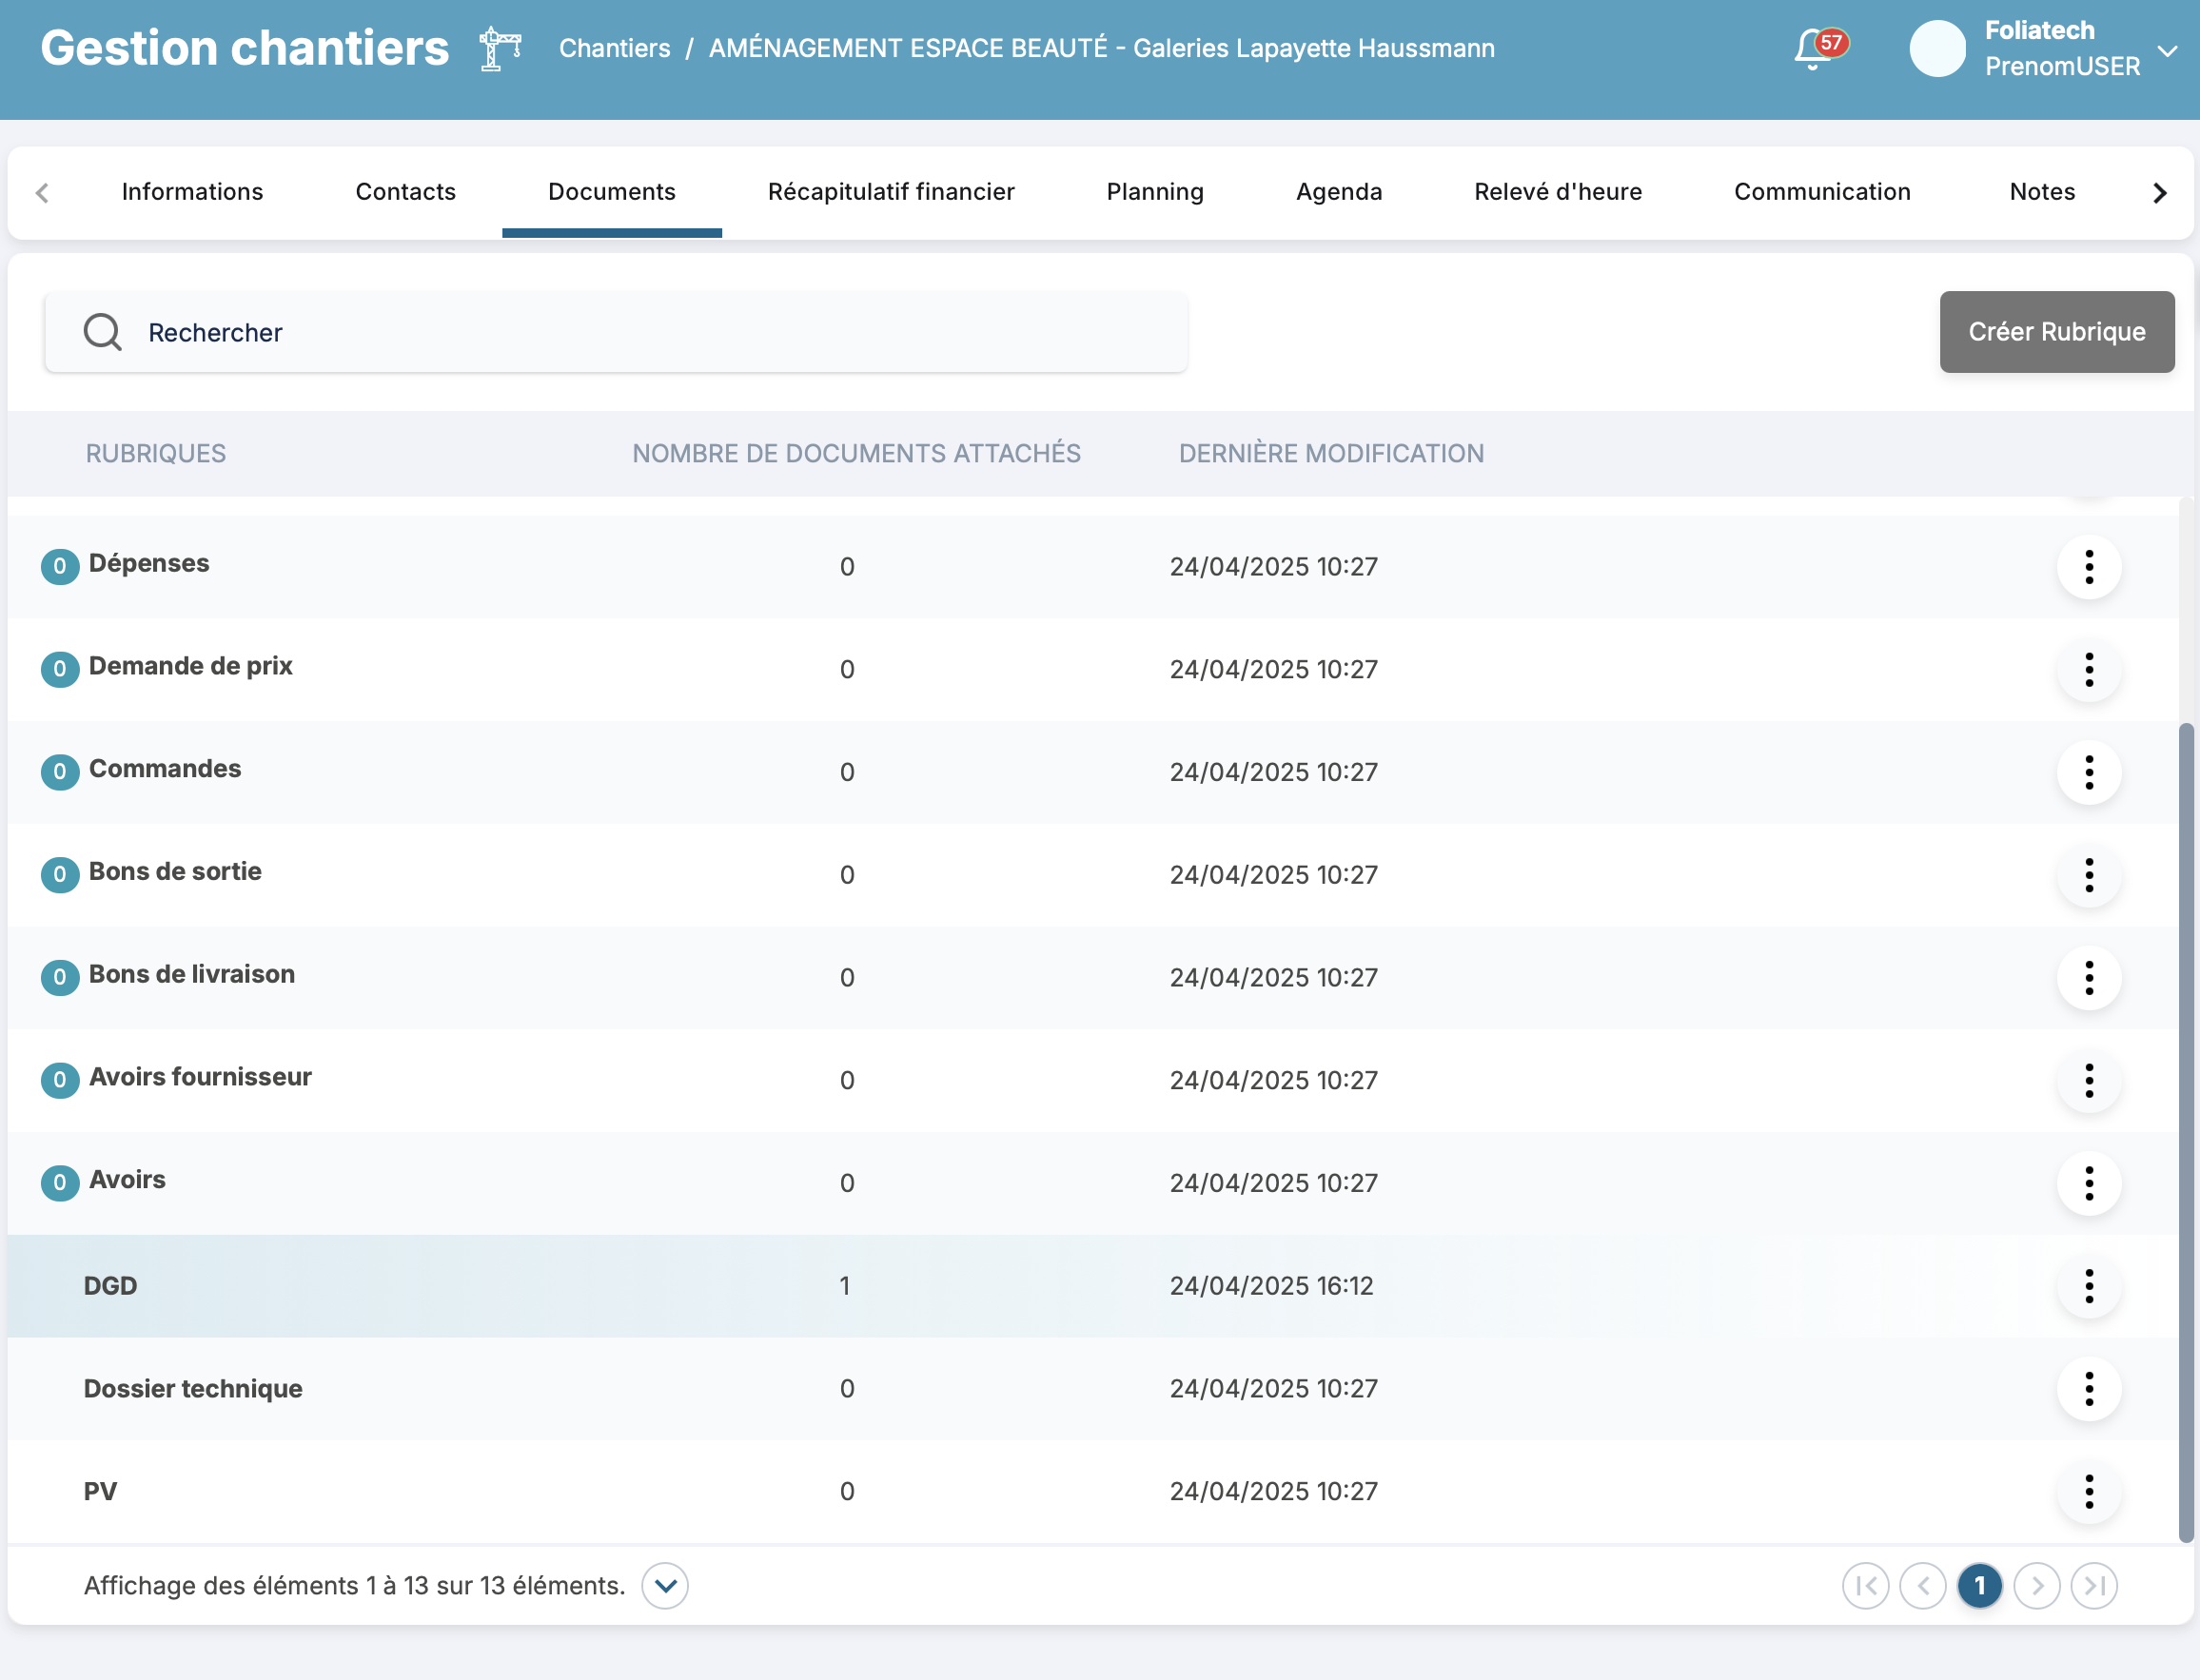Image resolution: width=2200 pixels, height=1680 pixels.
Task: Open three-dot menu for DGD row
Action: (2088, 1286)
